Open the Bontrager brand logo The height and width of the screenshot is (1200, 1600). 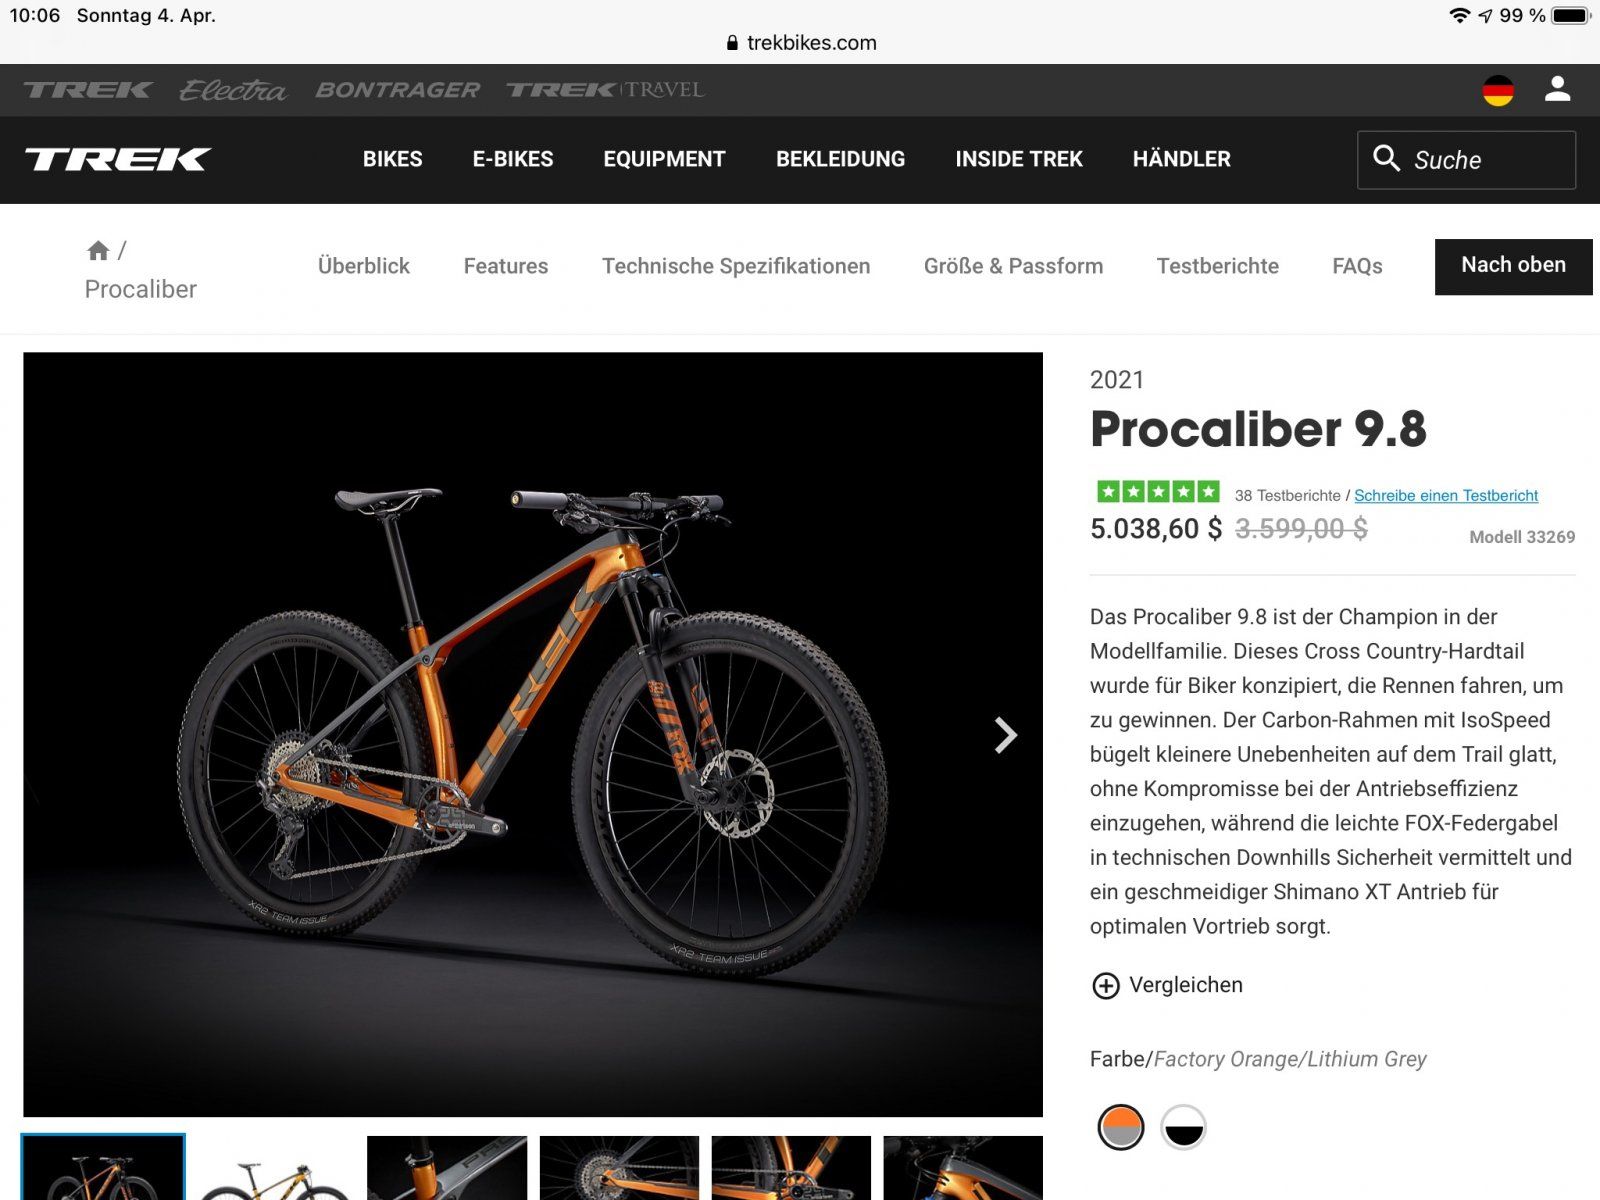tap(398, 90)
